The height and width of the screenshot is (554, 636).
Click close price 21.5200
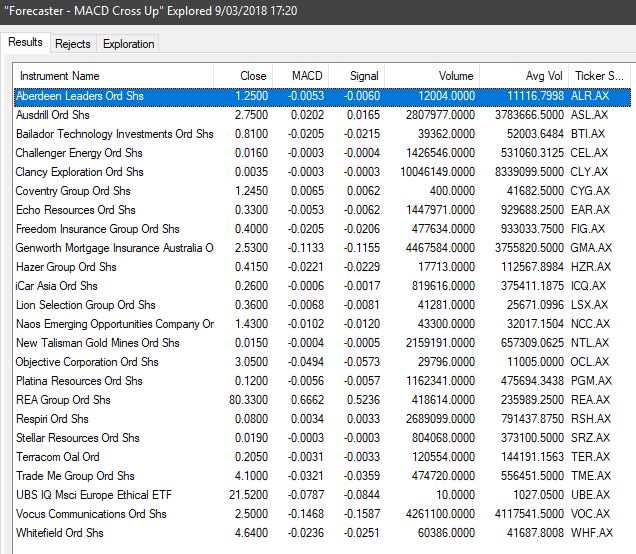(248, 495)
